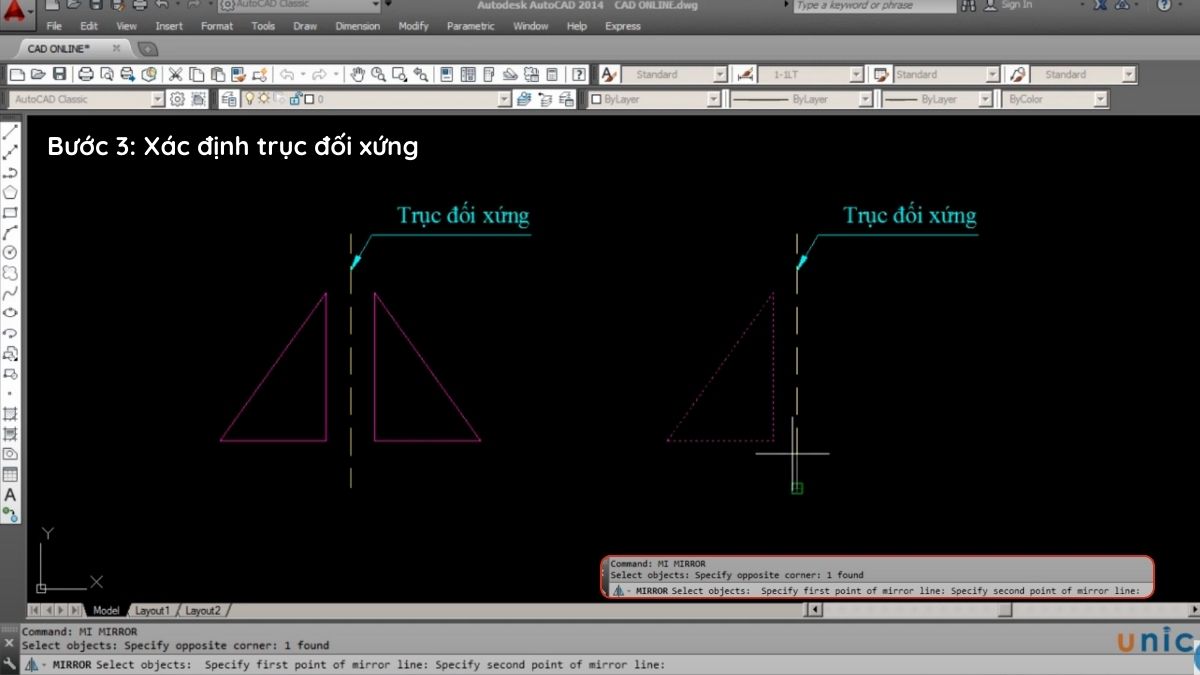Open the Format menu
The image size is (1200, 675).
coord(217,26)
